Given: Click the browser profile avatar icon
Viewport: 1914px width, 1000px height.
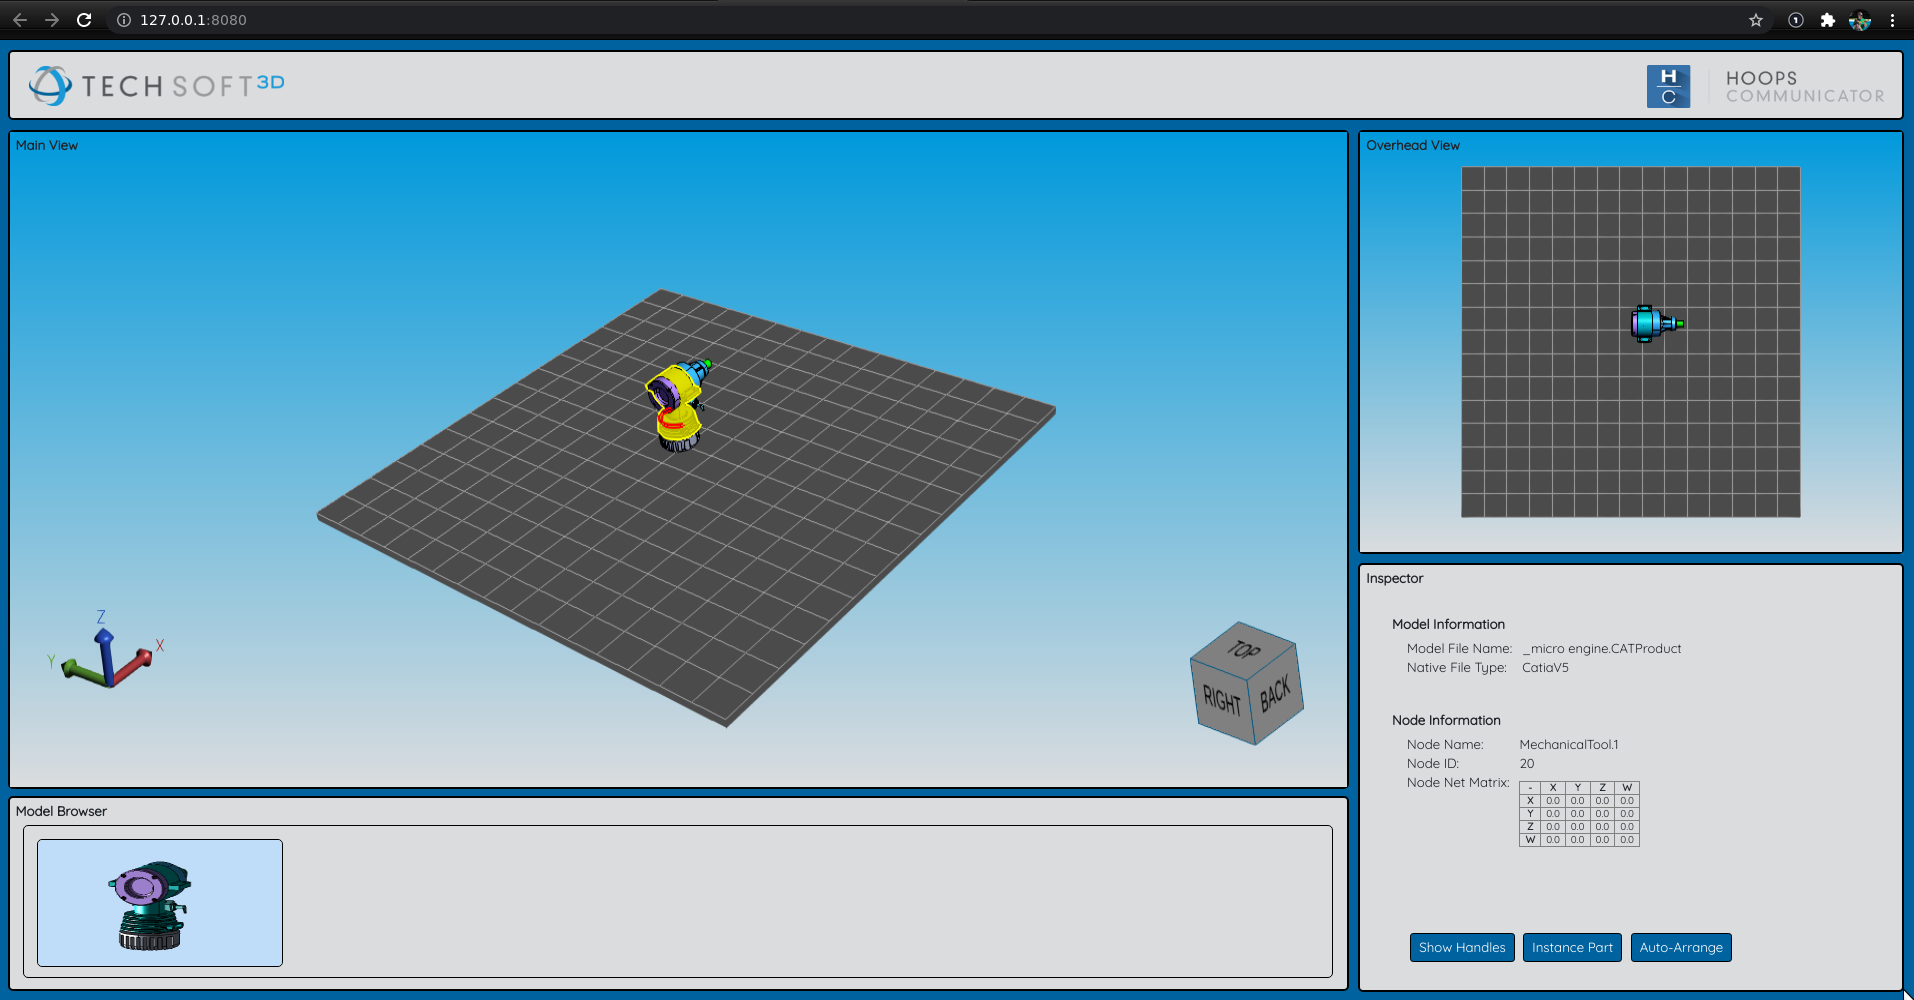Looking at the screenshot, I should (x=1861, y=19).
